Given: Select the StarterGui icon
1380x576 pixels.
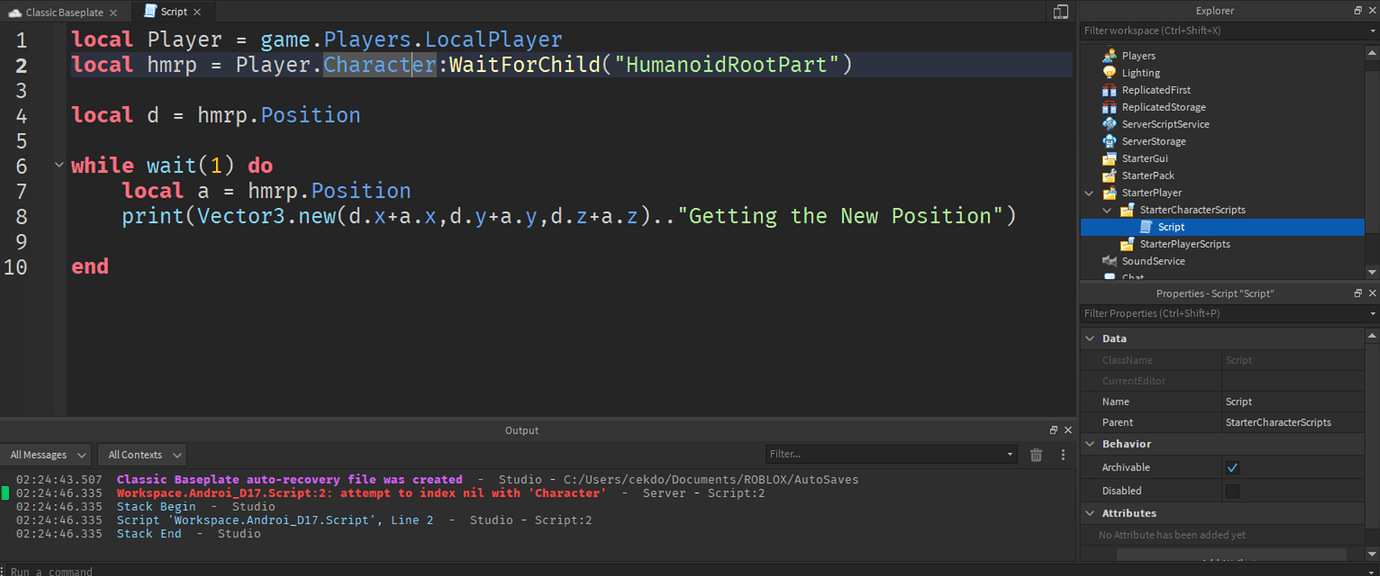Looking at the screenshot, I should pos(1109,158).
